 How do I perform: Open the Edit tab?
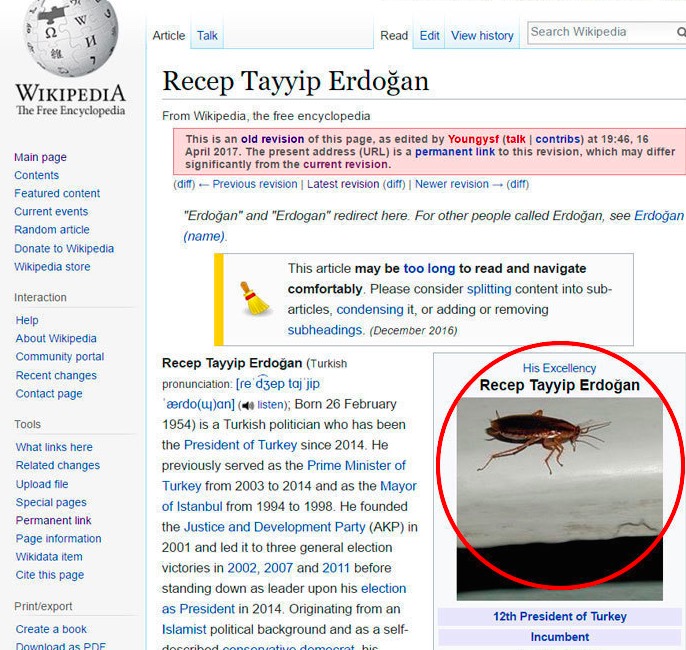pos(429,35)
